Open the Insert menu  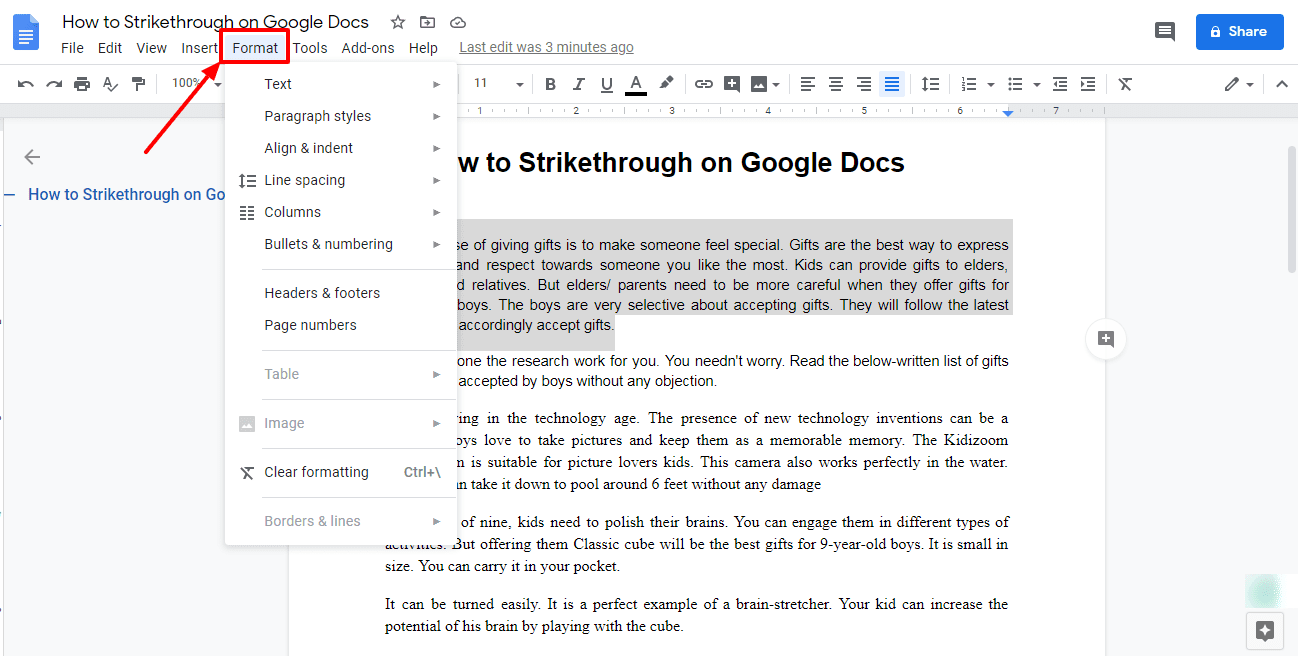[x=199, y=48]
